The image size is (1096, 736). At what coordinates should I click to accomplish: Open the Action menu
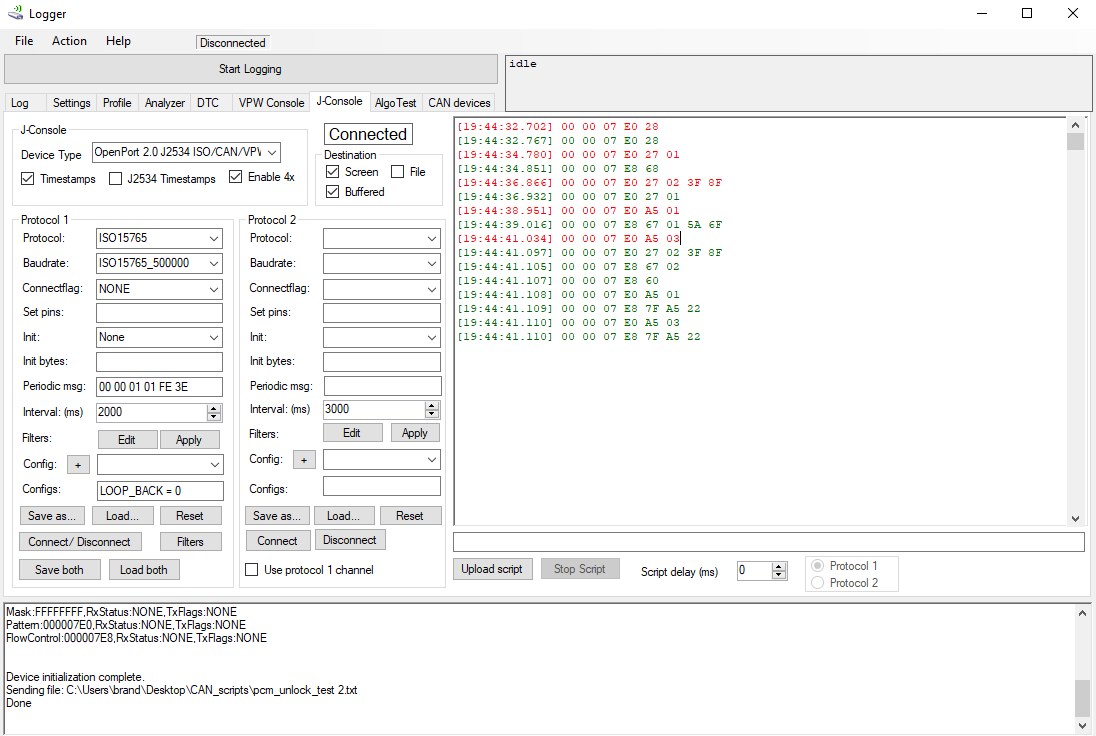click(69, 41)
